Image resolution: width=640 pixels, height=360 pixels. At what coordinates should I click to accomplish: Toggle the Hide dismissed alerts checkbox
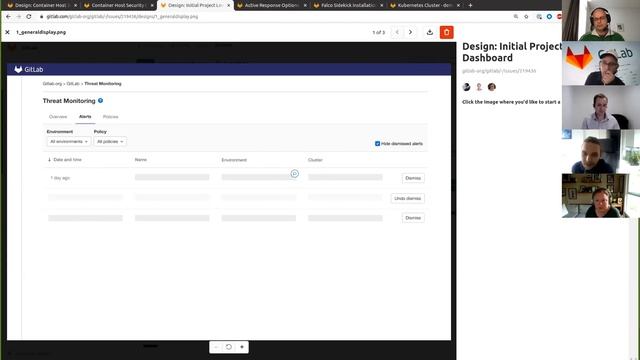(x=378, y=144)
